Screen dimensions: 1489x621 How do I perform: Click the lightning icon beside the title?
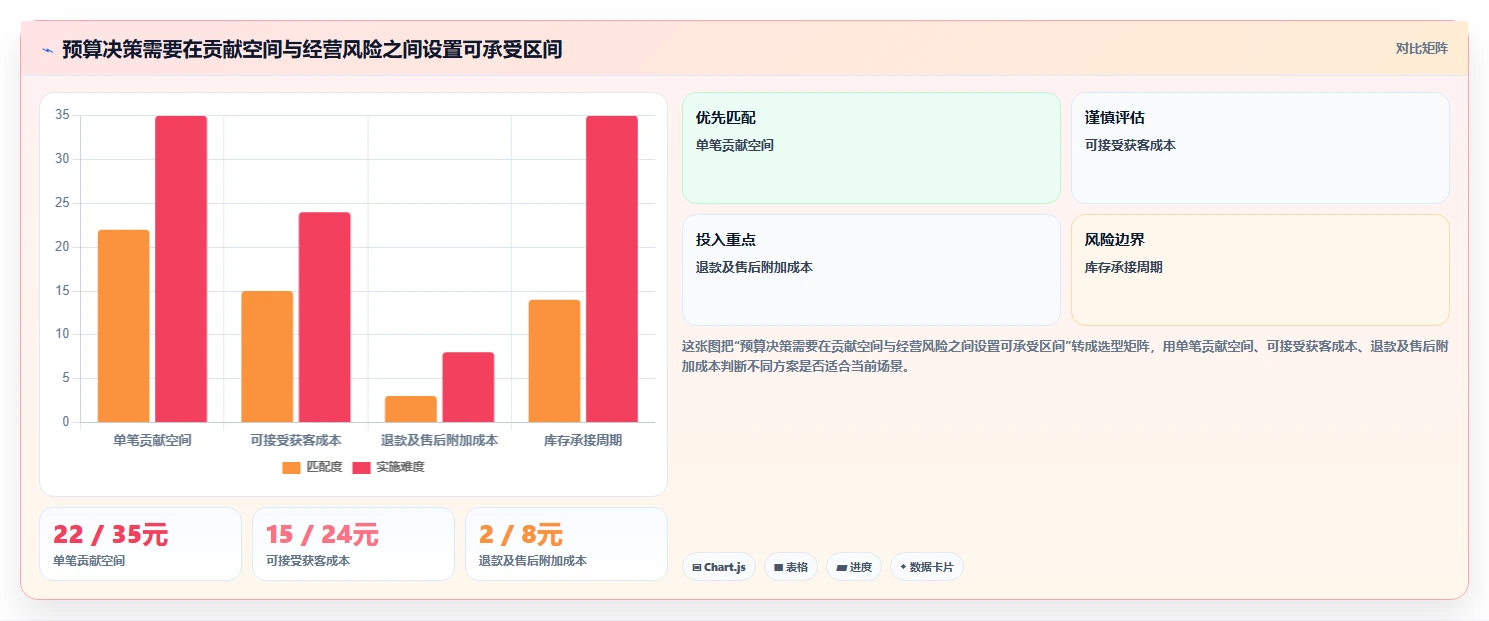pos(47,49)
